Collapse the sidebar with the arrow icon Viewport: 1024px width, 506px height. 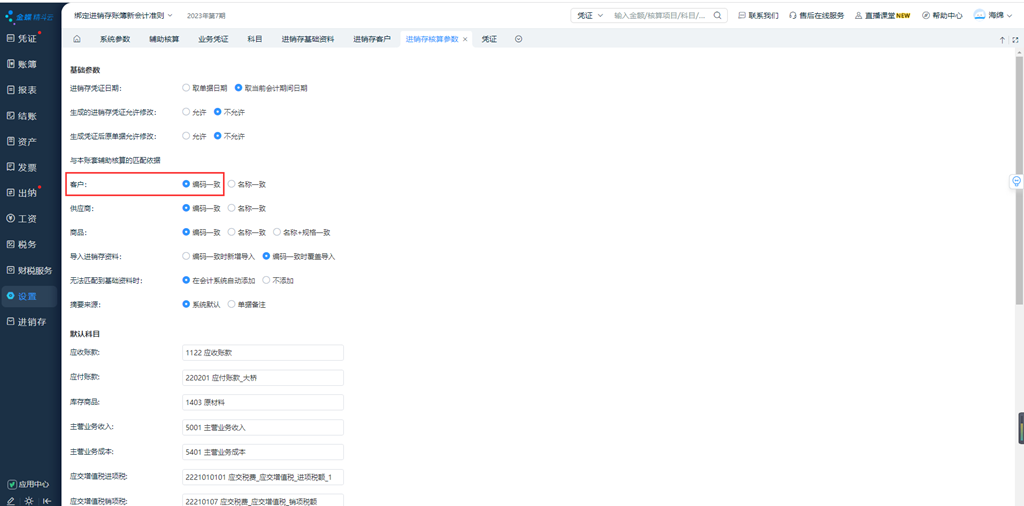tap(47, 501)
